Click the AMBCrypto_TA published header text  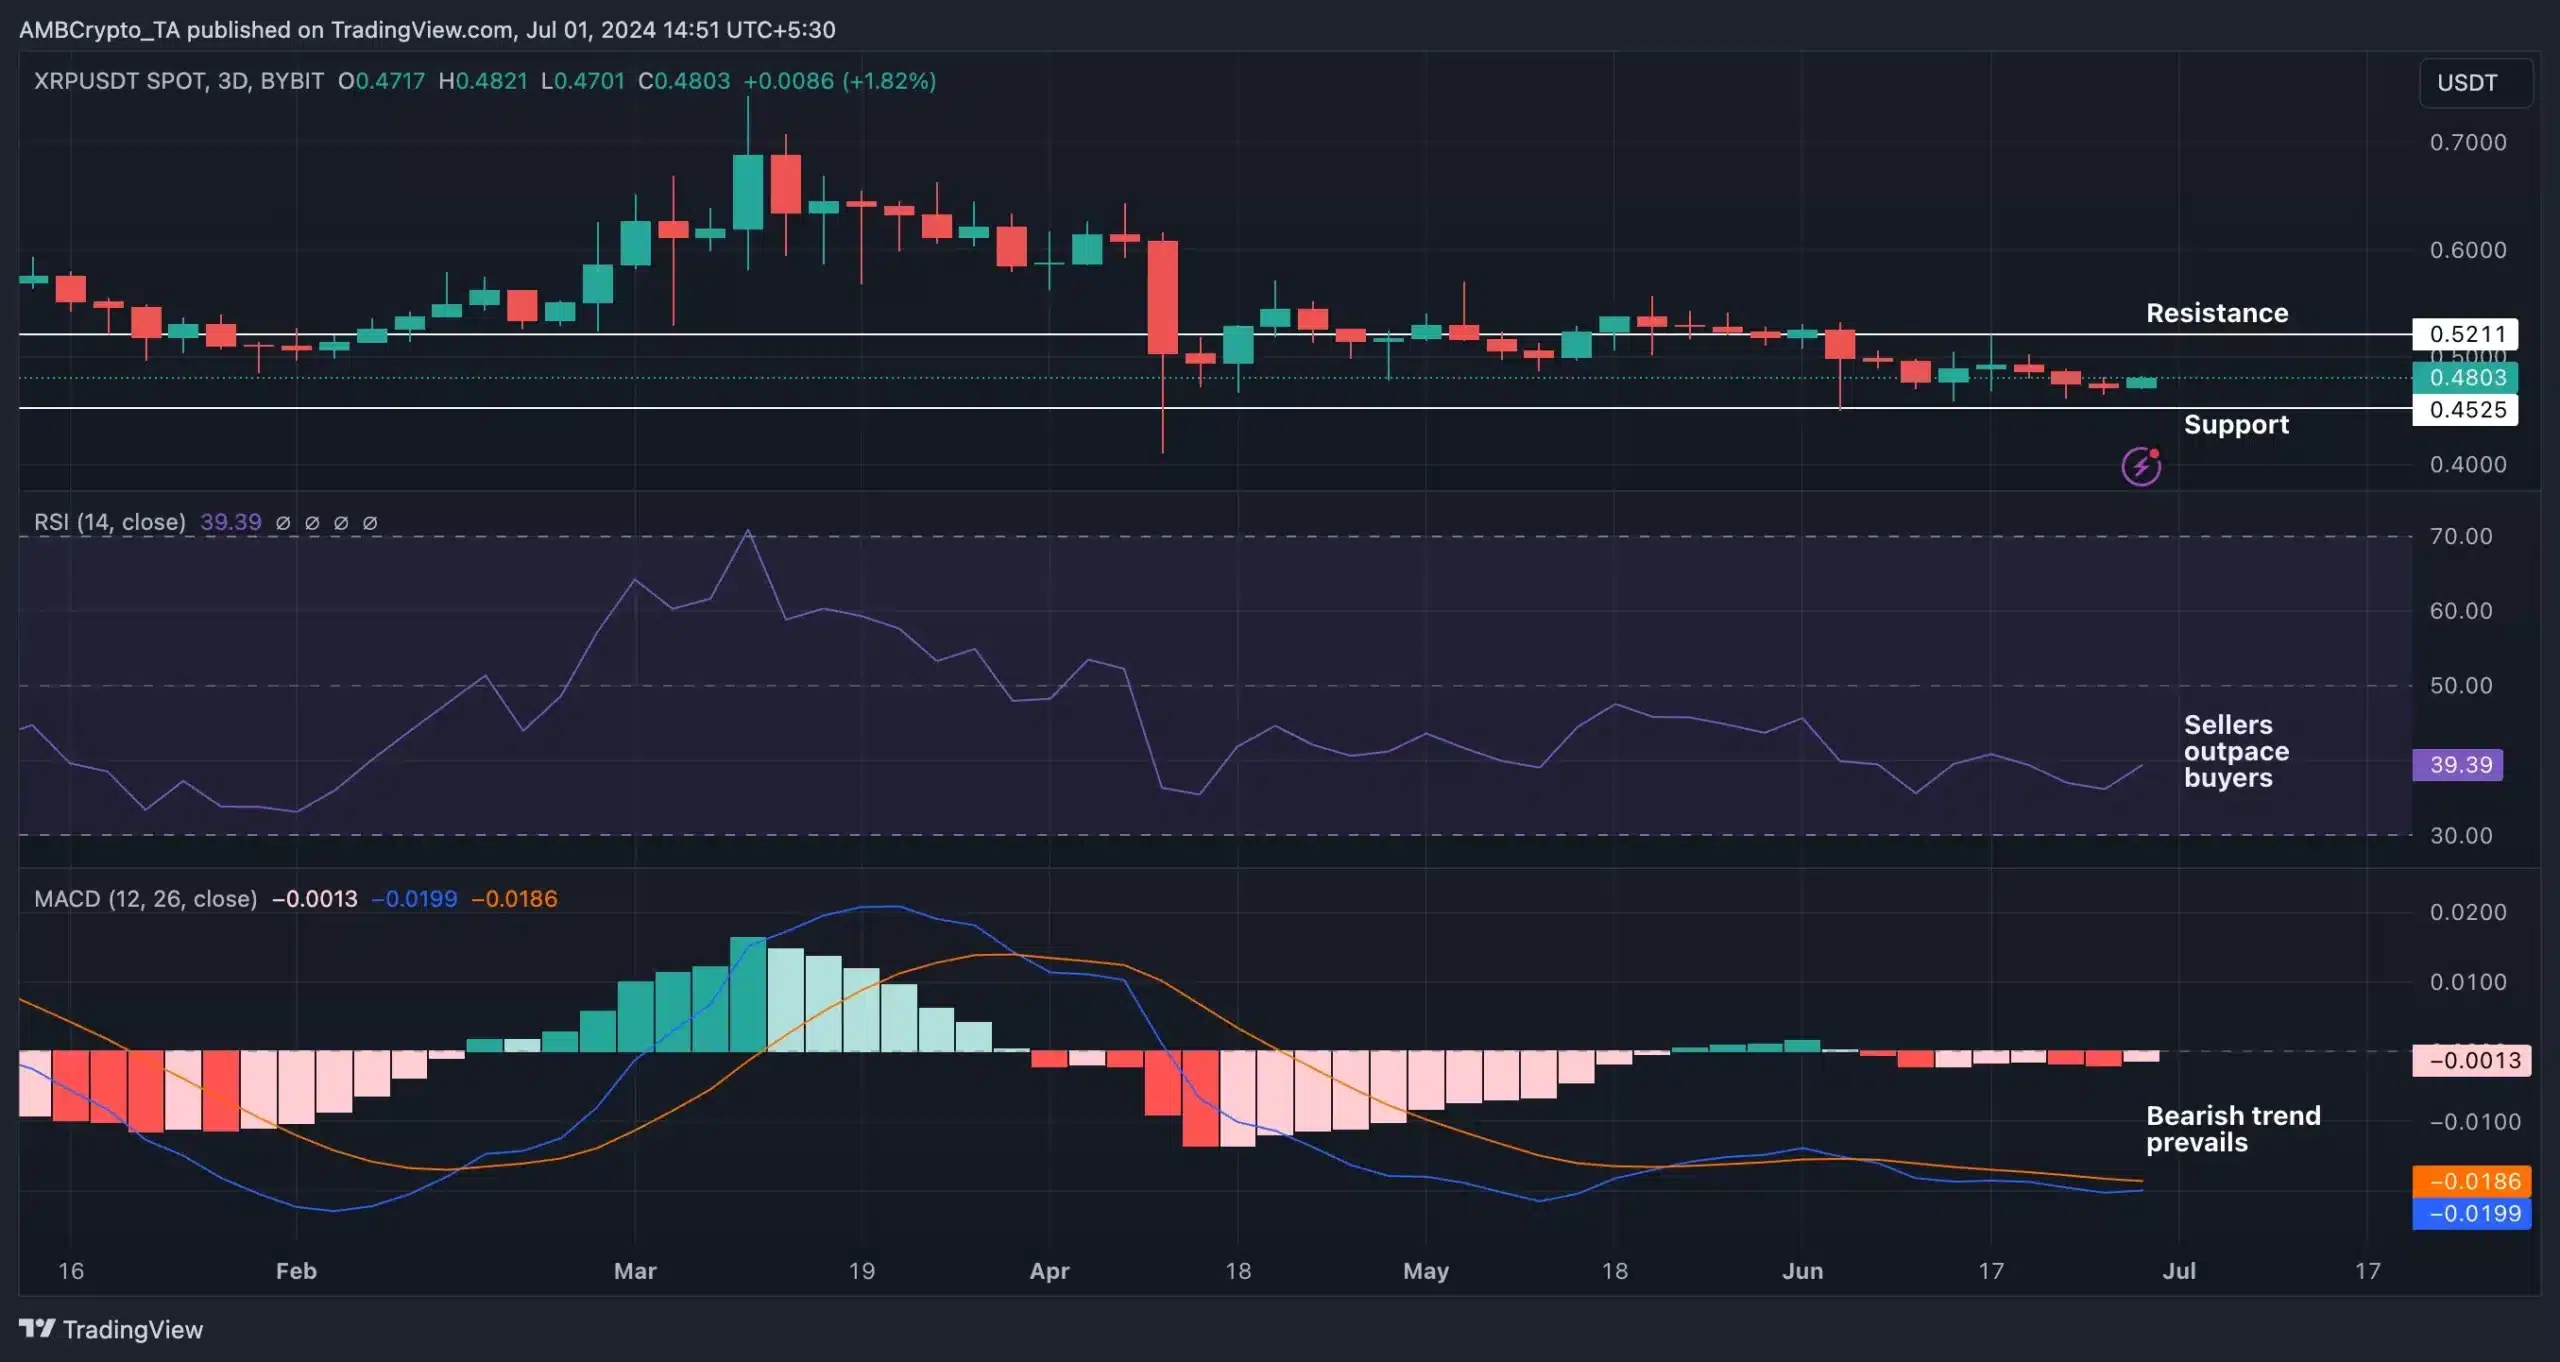coord(427,30)
